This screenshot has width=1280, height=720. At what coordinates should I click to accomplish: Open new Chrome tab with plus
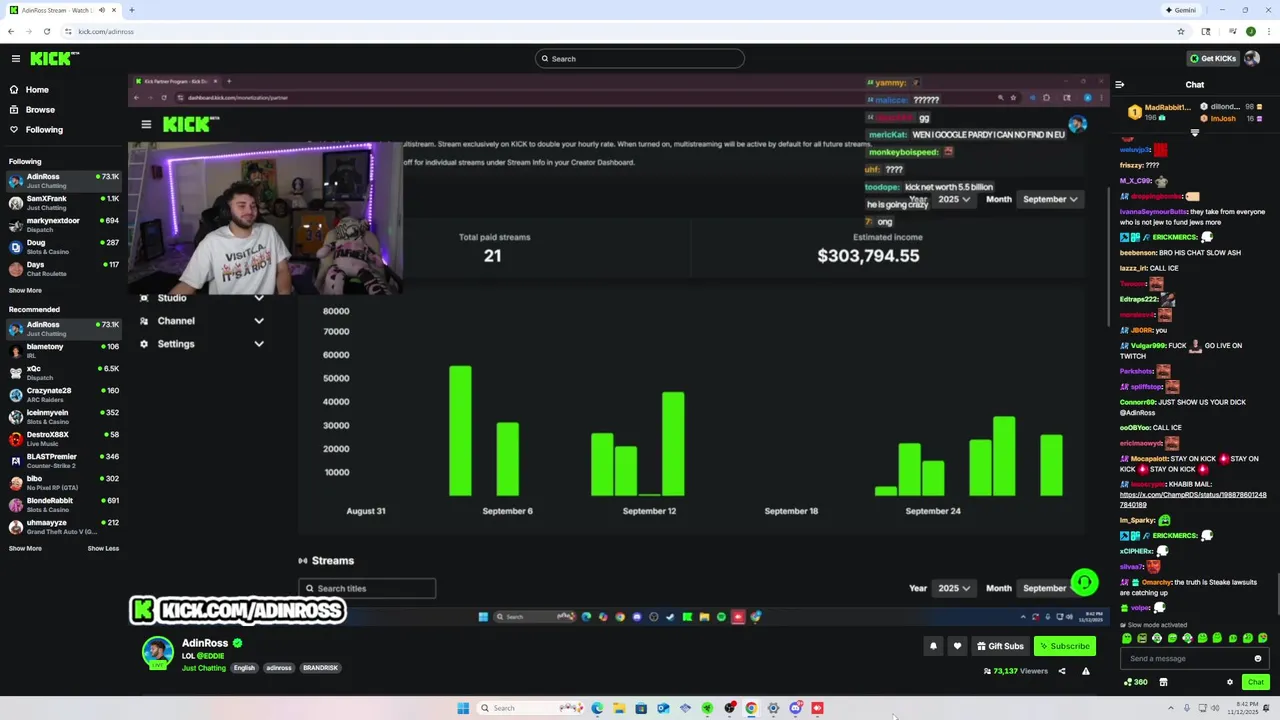pyautogui.click(x=132, y=10)
